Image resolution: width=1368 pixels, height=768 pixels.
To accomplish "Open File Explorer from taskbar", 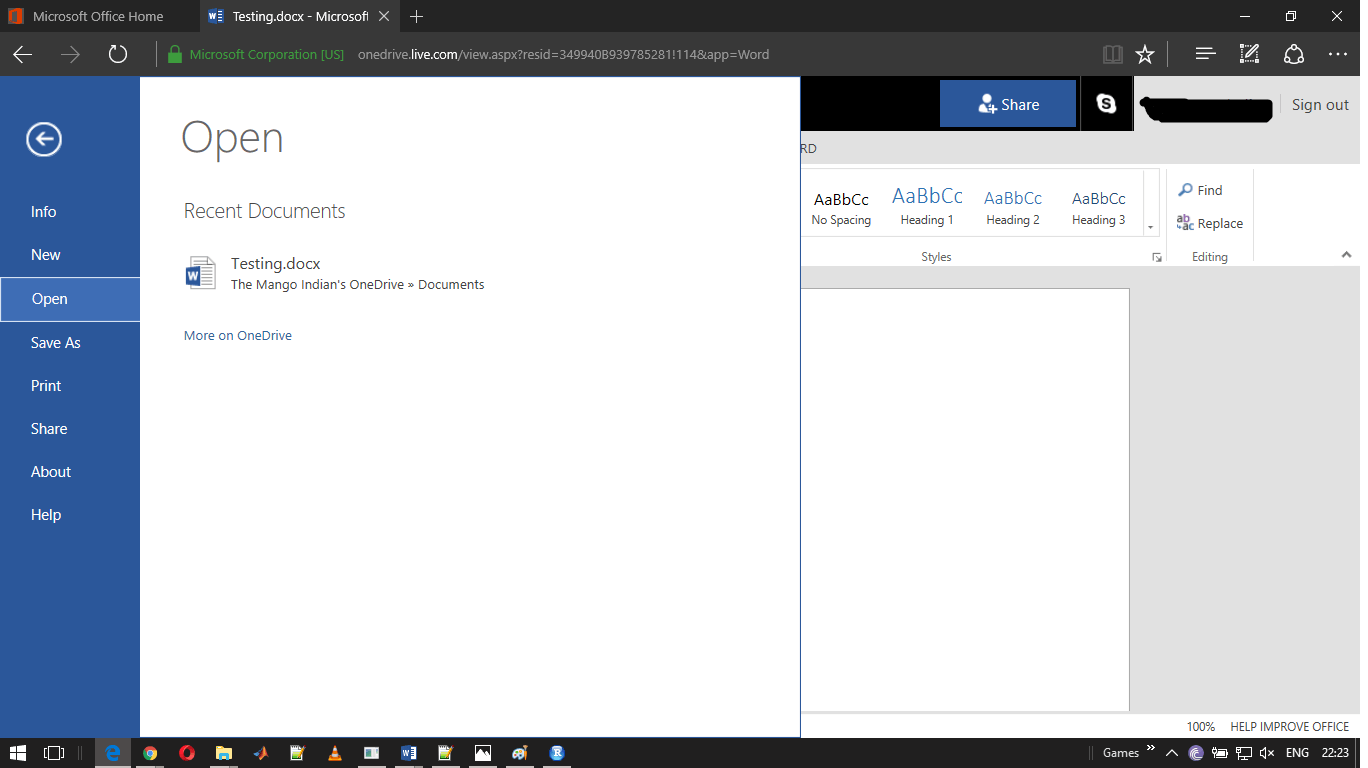I will [224, 753].
